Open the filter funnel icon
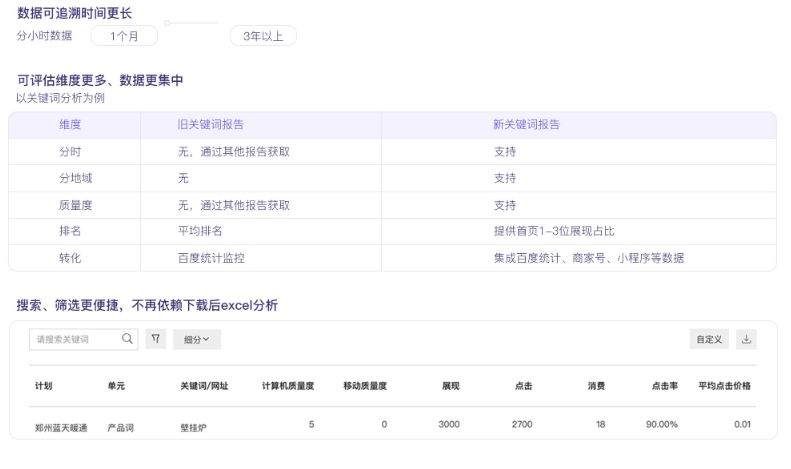791x469 pixels. pos(156,339)
